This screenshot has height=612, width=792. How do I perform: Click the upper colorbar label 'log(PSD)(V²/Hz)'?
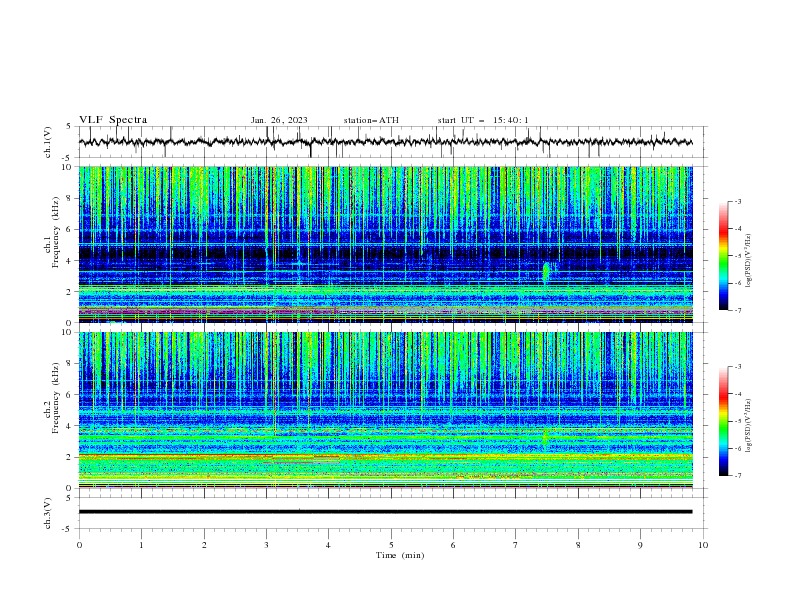[749, 261]
